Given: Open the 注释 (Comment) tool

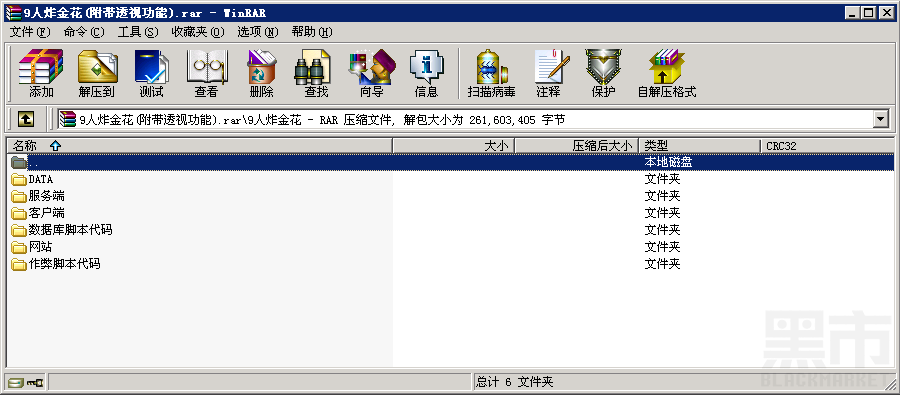Looking at the screenshot, I should (x=552, y=73).
